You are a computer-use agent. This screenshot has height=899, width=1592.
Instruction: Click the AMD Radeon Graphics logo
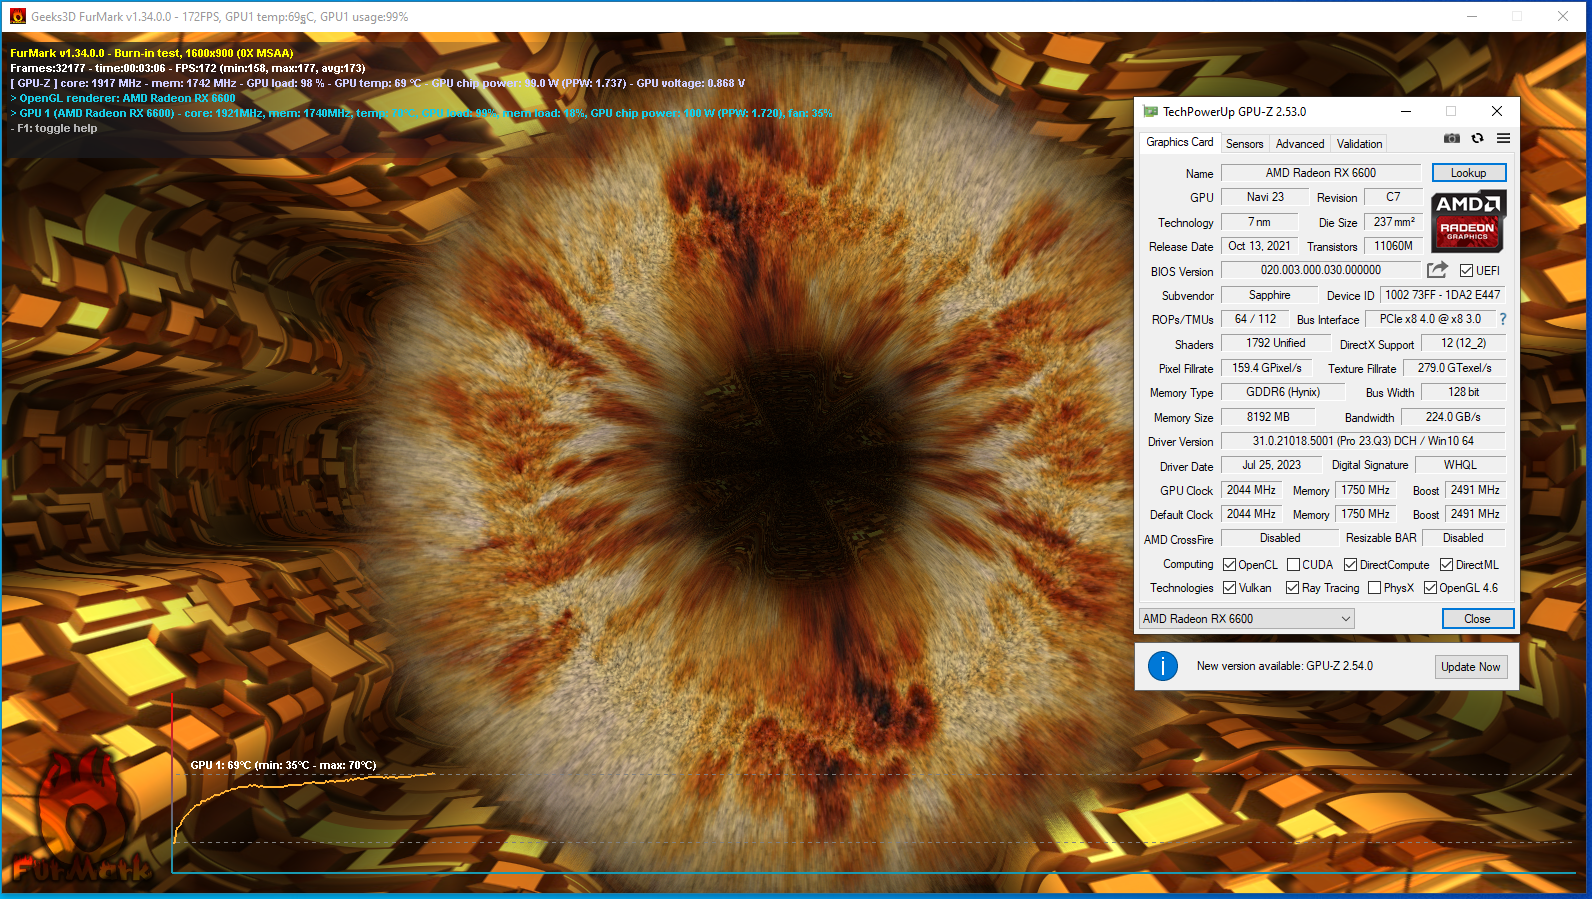coord(1467,221)
